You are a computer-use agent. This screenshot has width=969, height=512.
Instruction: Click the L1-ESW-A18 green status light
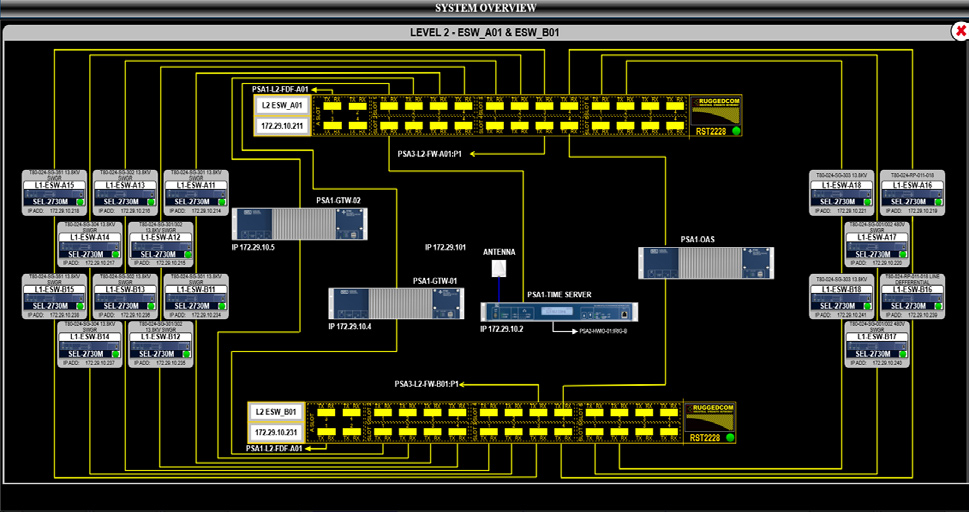866,202
